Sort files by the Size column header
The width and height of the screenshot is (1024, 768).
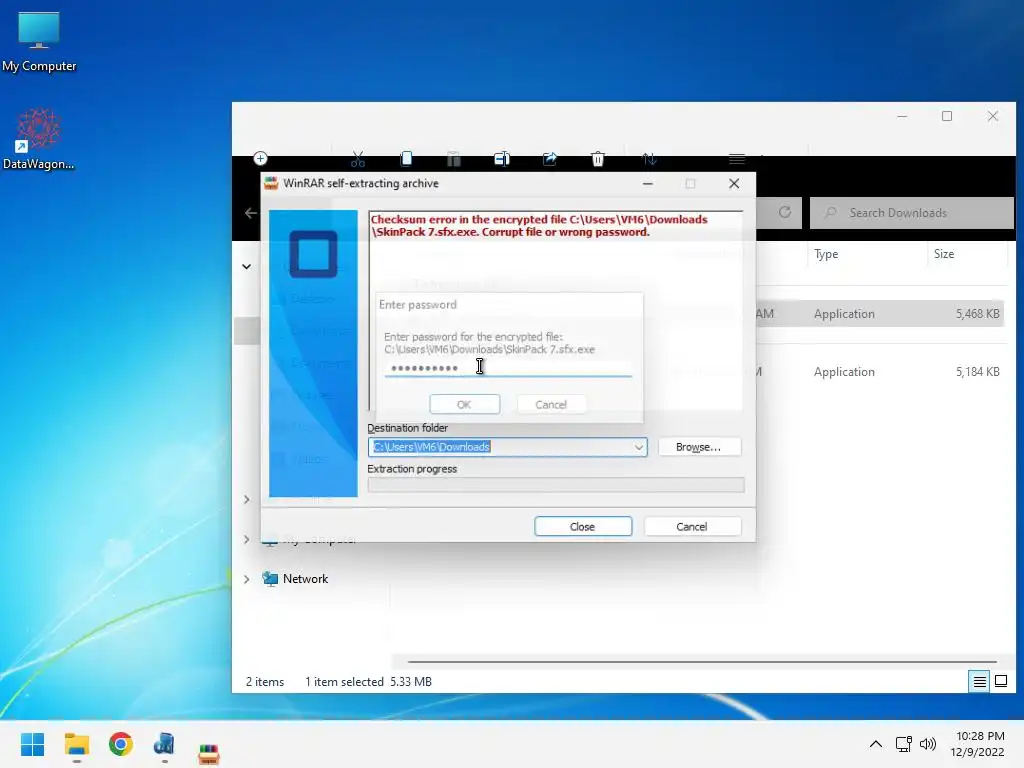point(944,254)
